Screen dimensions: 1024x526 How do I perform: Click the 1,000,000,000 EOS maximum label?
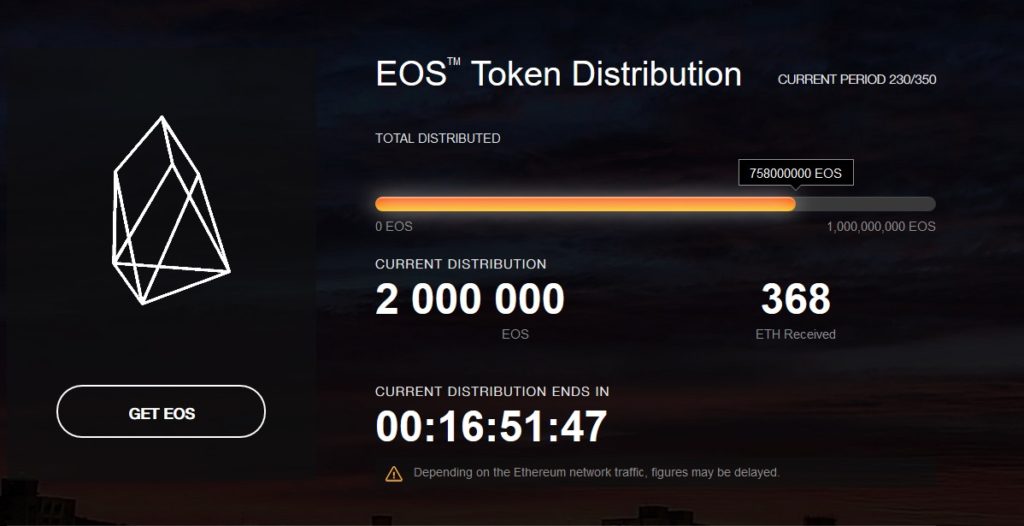(881, 227)
